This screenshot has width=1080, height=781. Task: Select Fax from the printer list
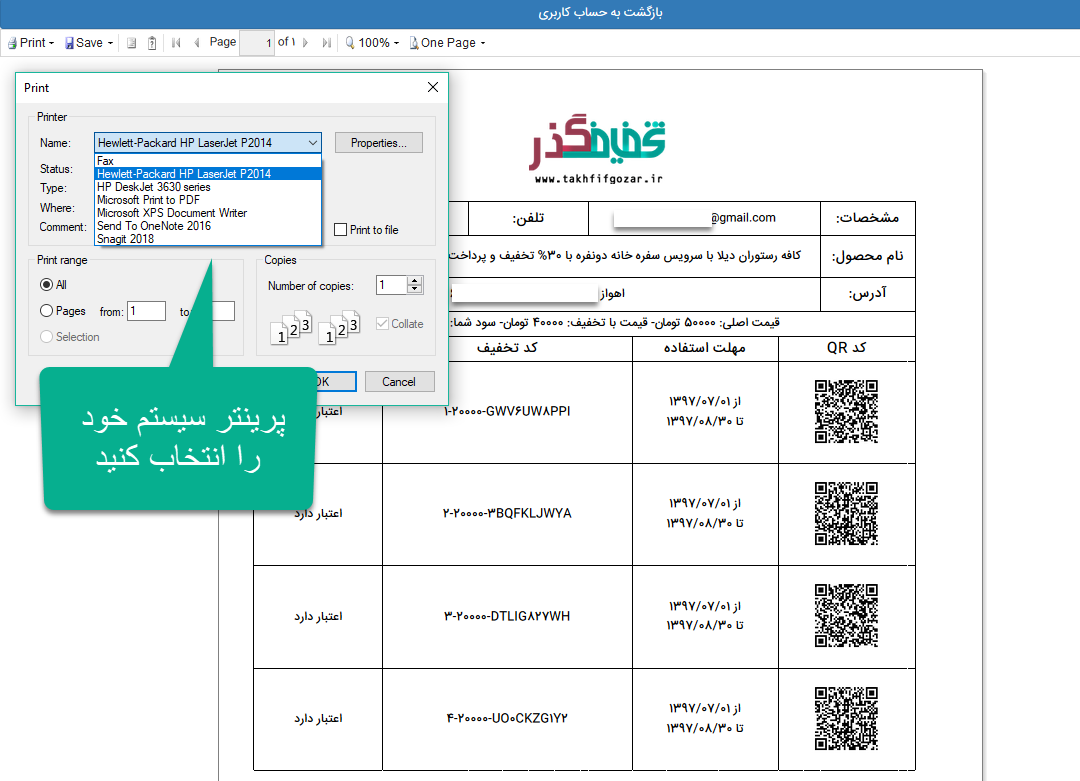208,160
